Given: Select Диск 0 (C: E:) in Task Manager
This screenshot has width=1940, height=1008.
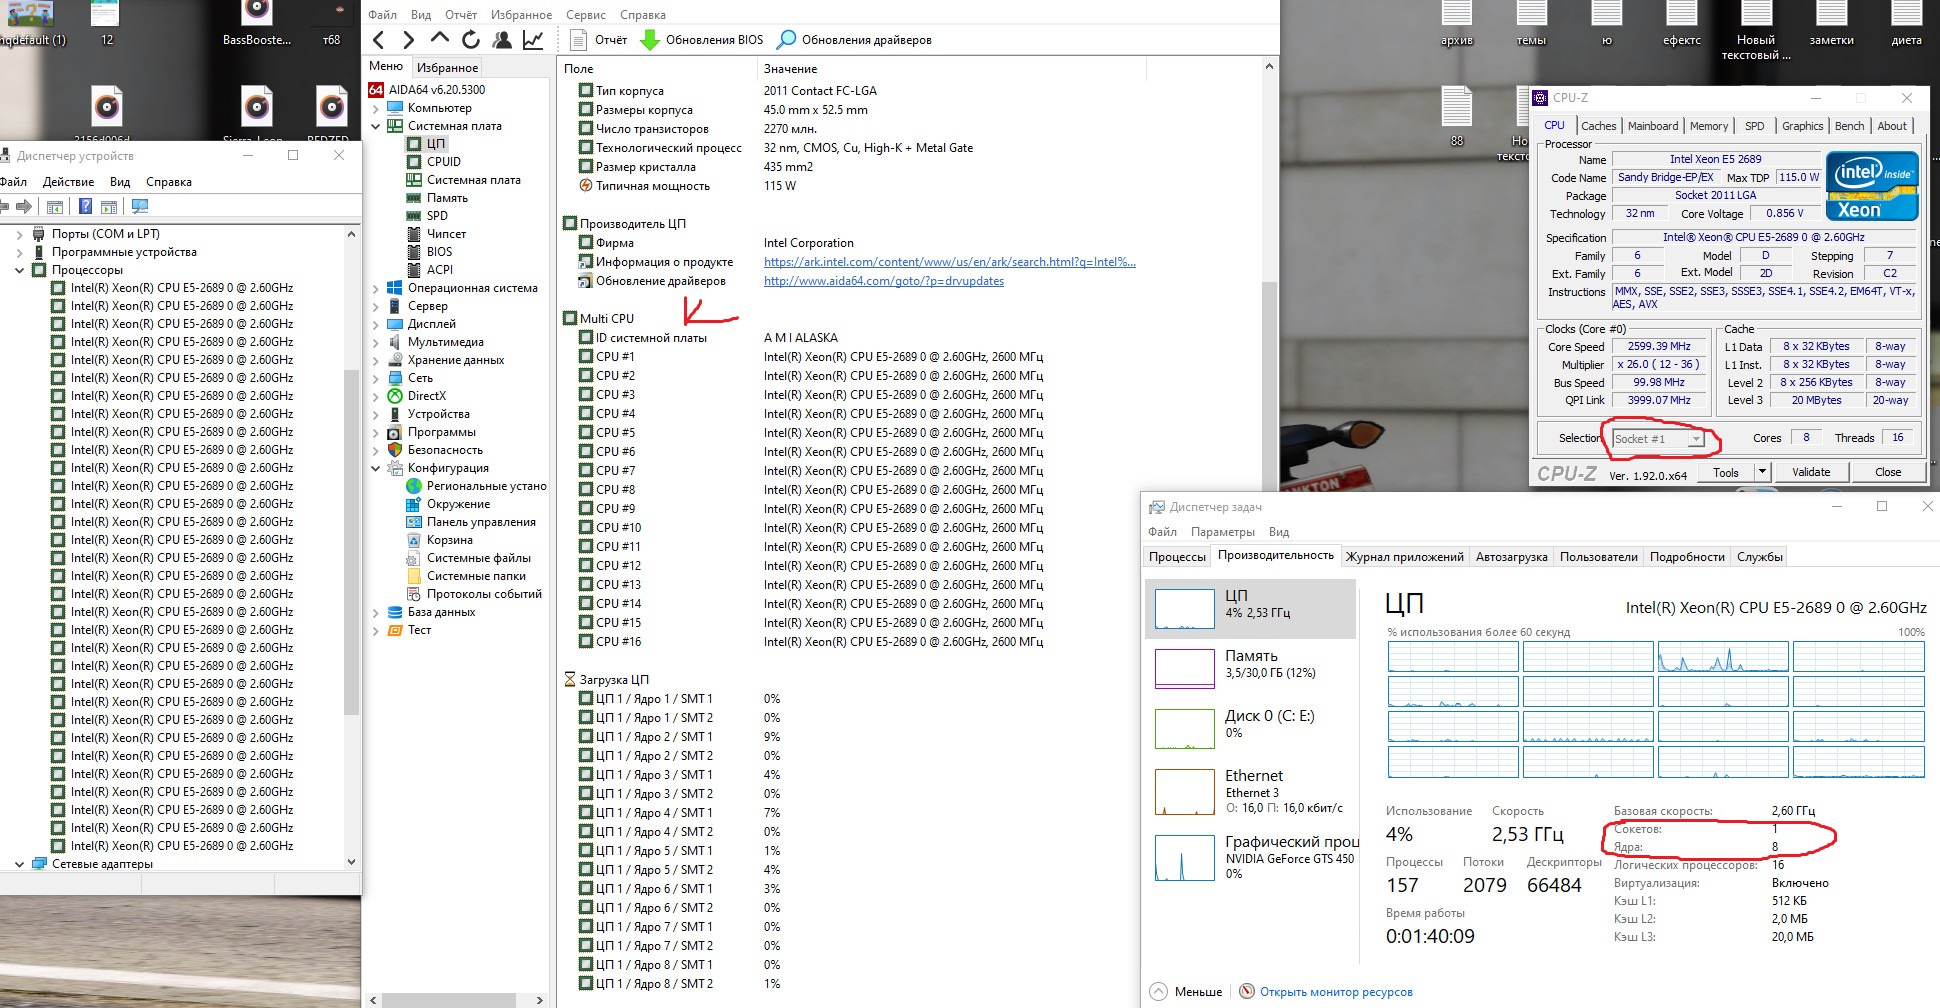Looking at the screenshot, I should 1251,728.
